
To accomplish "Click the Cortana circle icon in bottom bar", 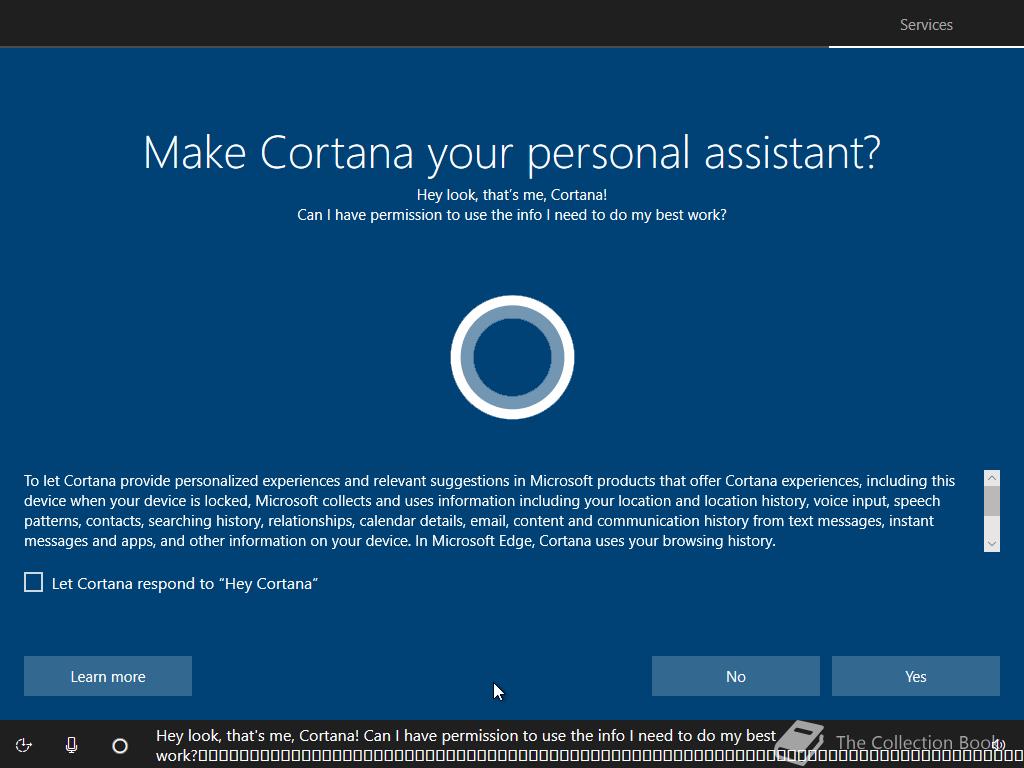I will [120, 746].
